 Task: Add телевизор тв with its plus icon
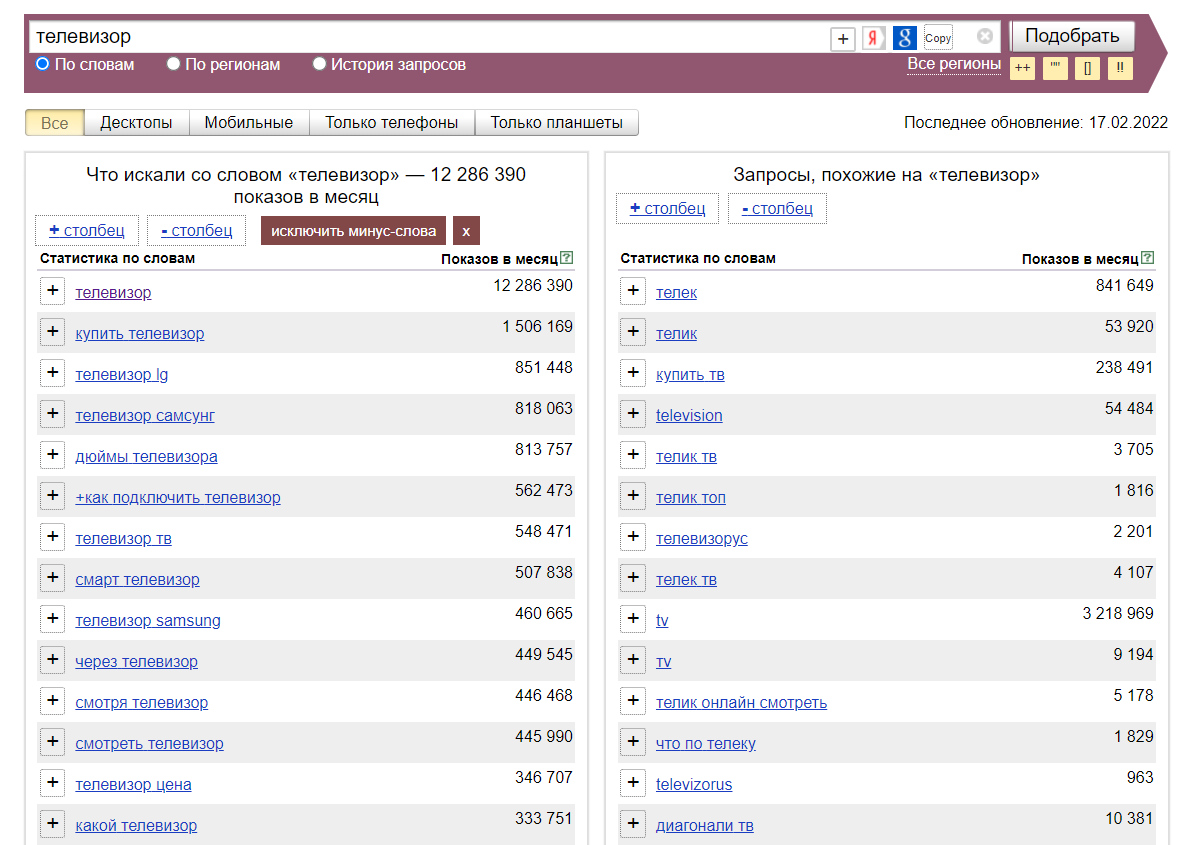pyautogui.click(x=52, y=537)
